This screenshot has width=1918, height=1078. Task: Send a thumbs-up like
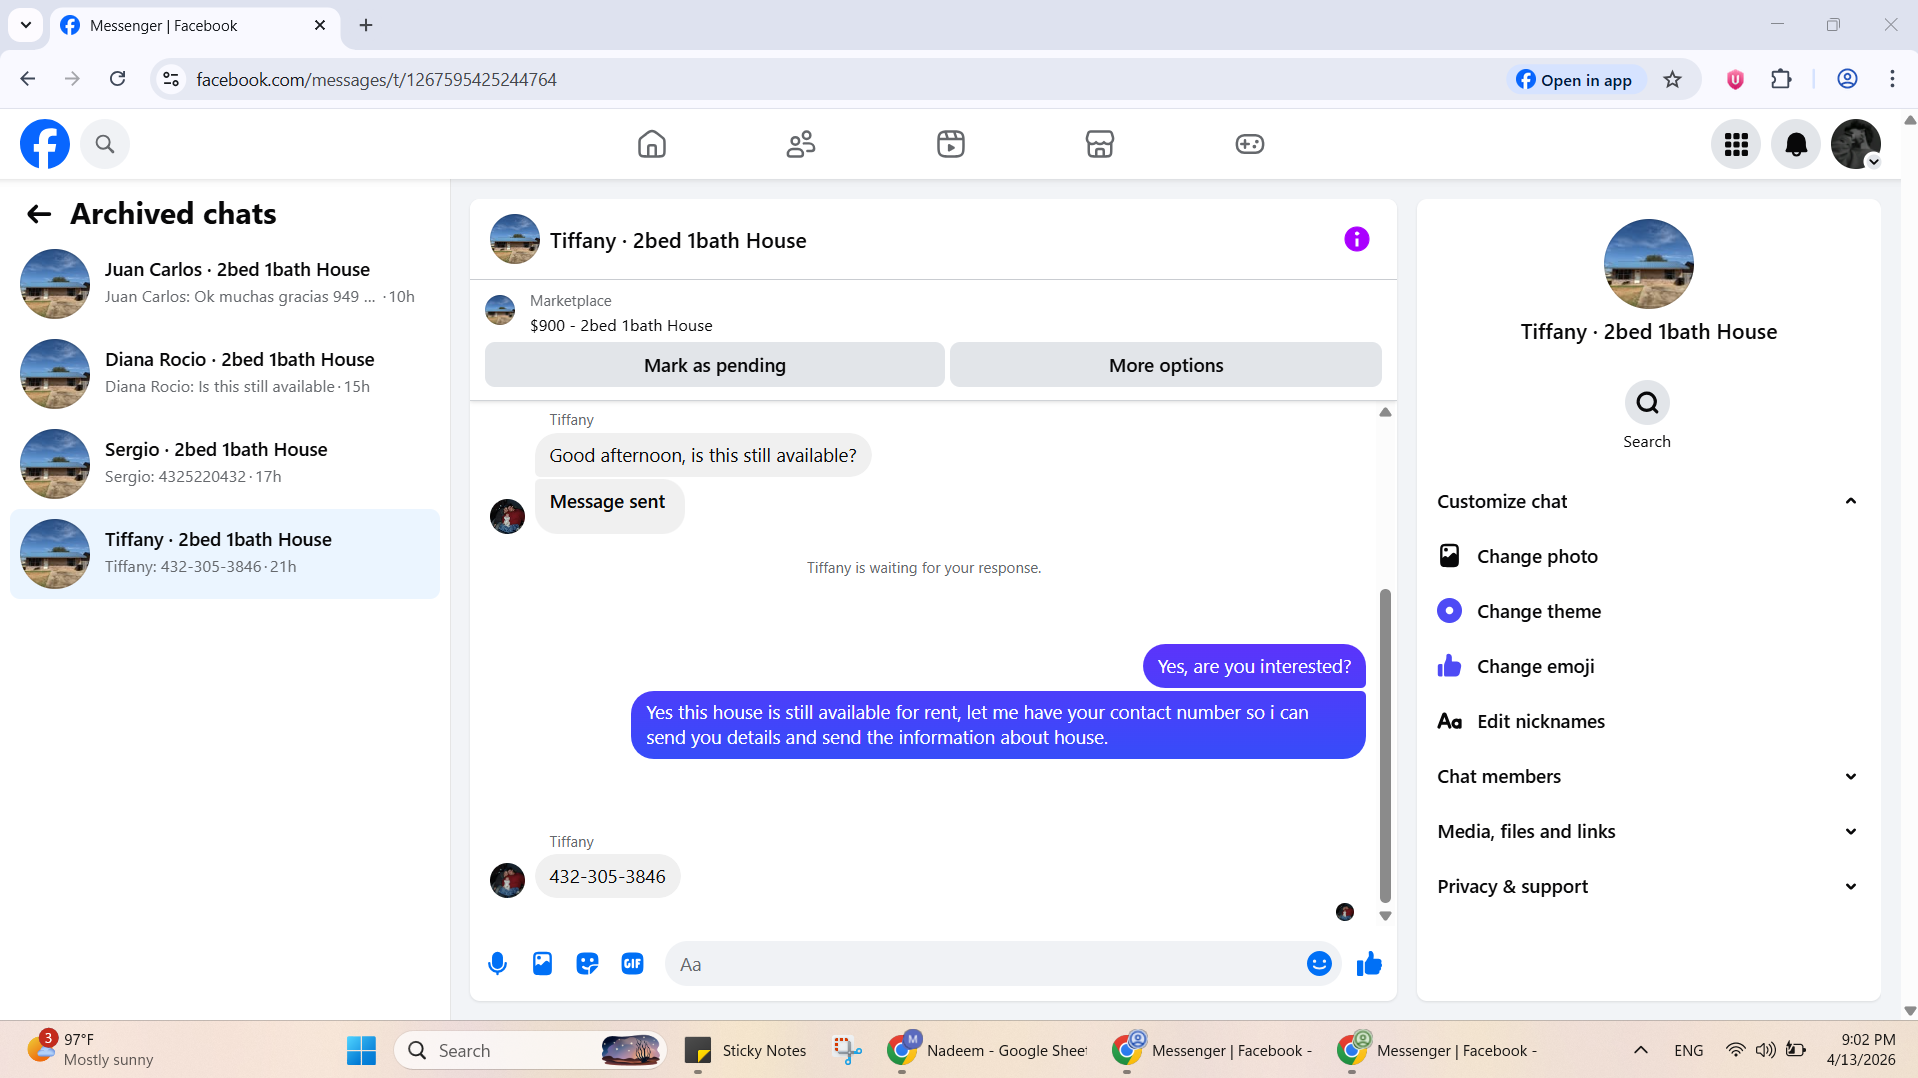1369,964
